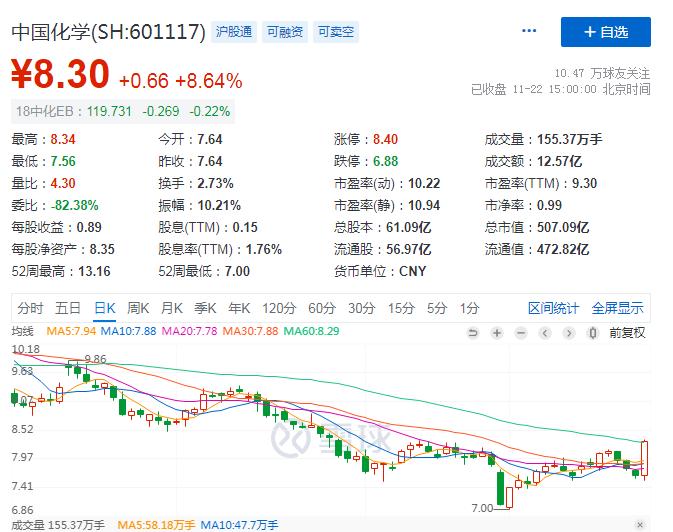This screenshot has height=532, width=673.
Task: Switch to 60分 interval tab
Action: (322, 308)
